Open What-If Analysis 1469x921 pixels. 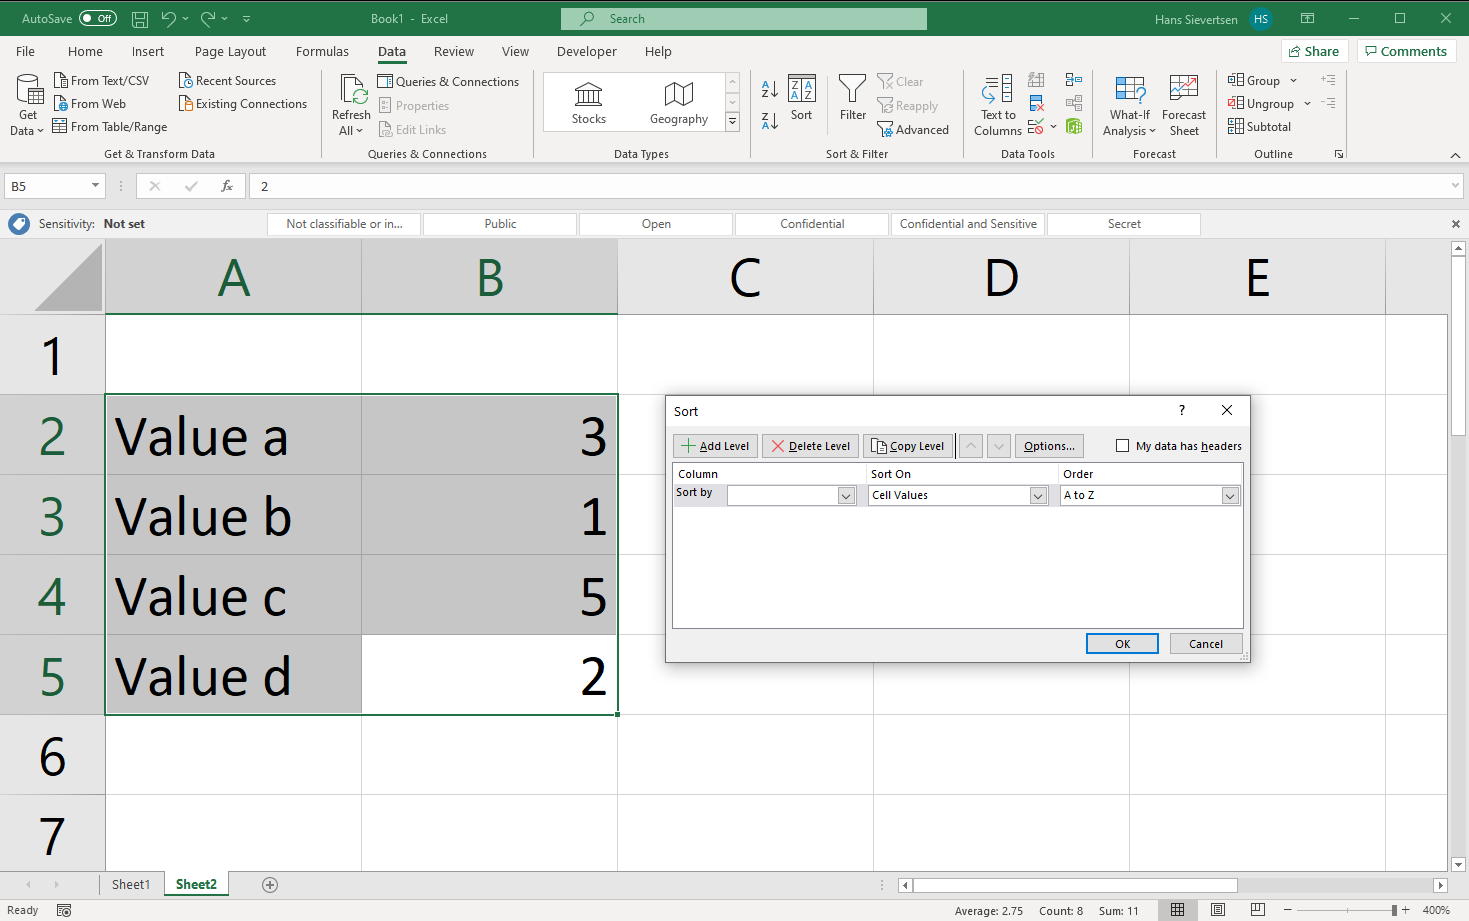coord(1129,104)
